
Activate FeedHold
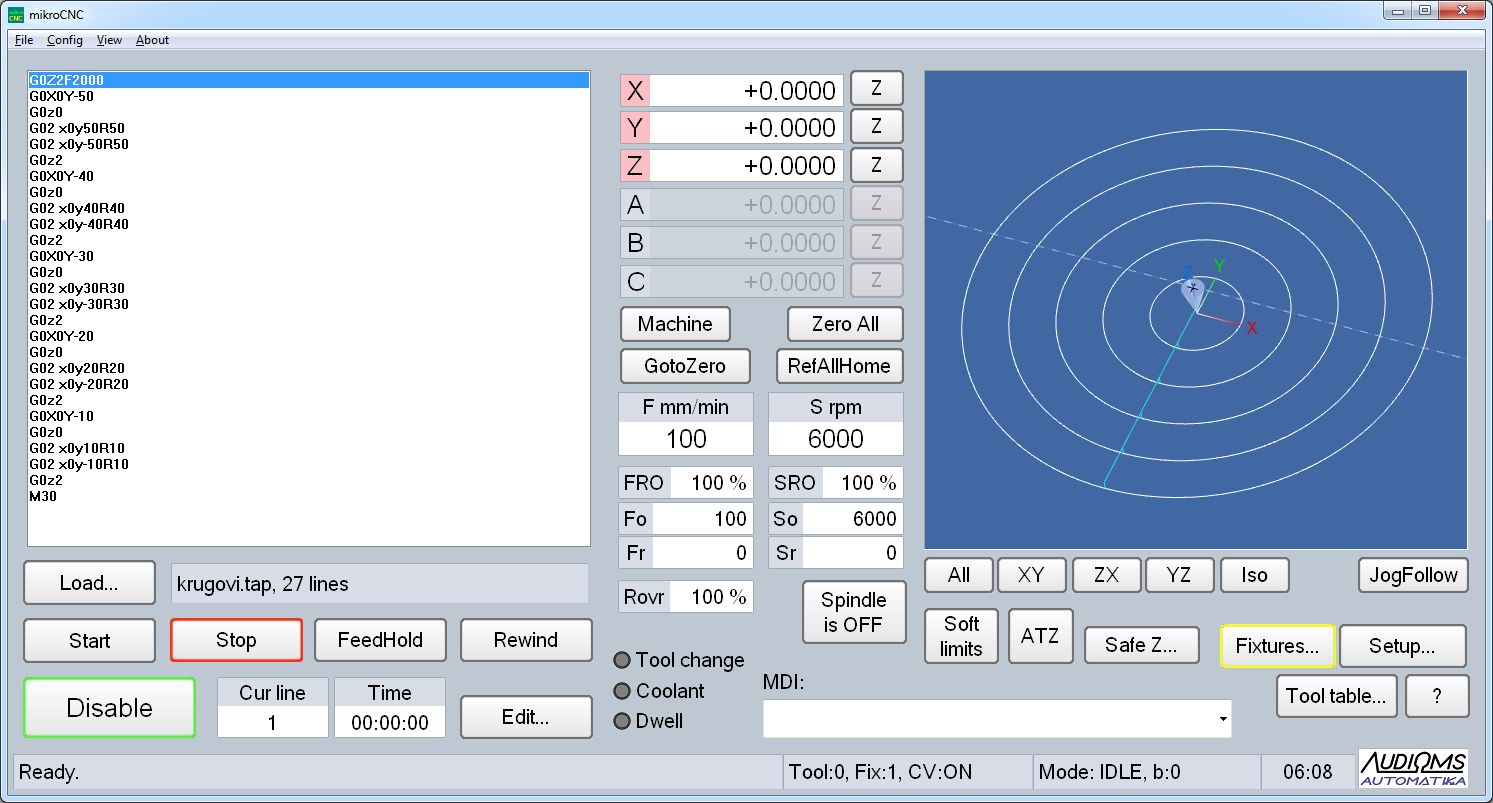(380, 640)
